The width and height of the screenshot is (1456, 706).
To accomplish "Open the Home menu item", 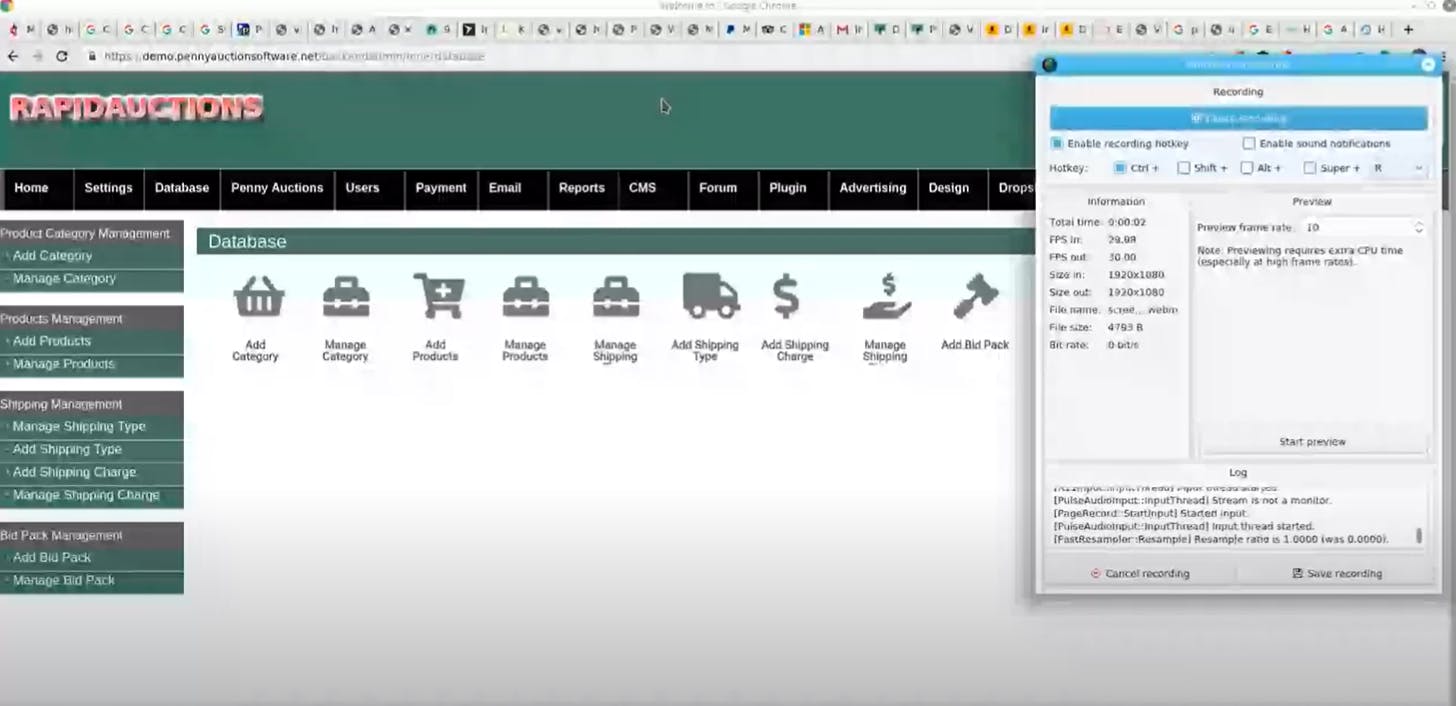I will [32, 188].
